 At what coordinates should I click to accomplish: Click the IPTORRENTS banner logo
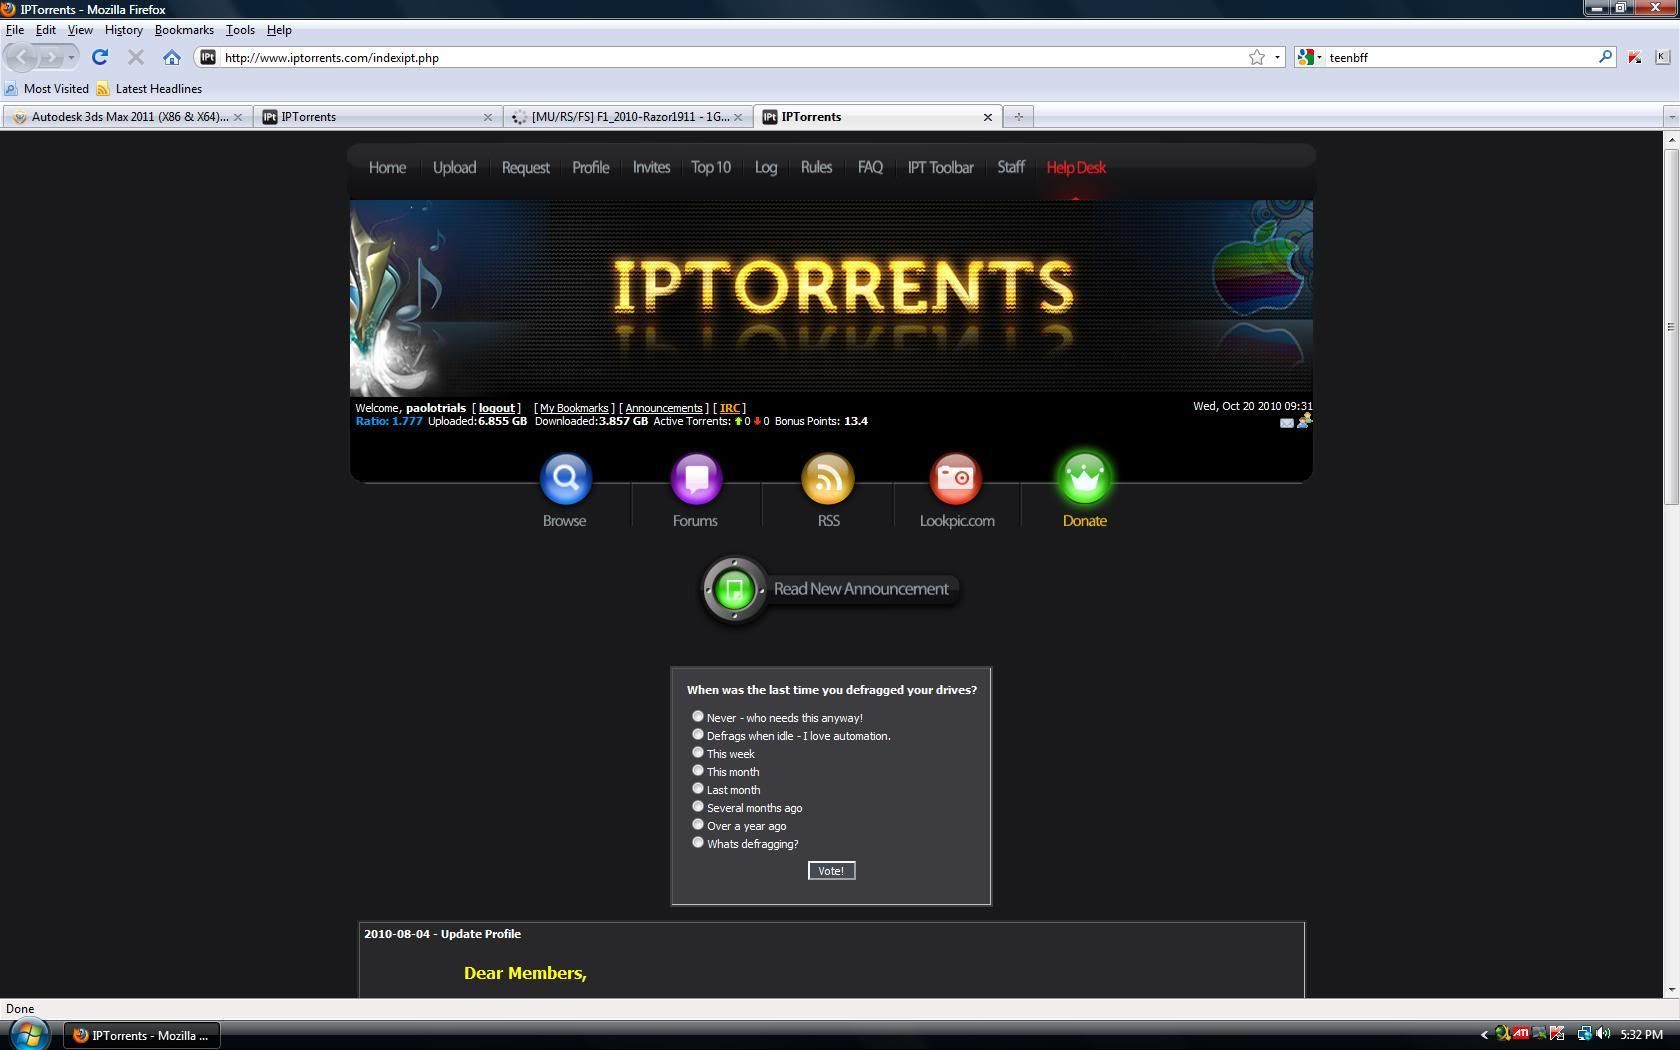coord(842,286)
